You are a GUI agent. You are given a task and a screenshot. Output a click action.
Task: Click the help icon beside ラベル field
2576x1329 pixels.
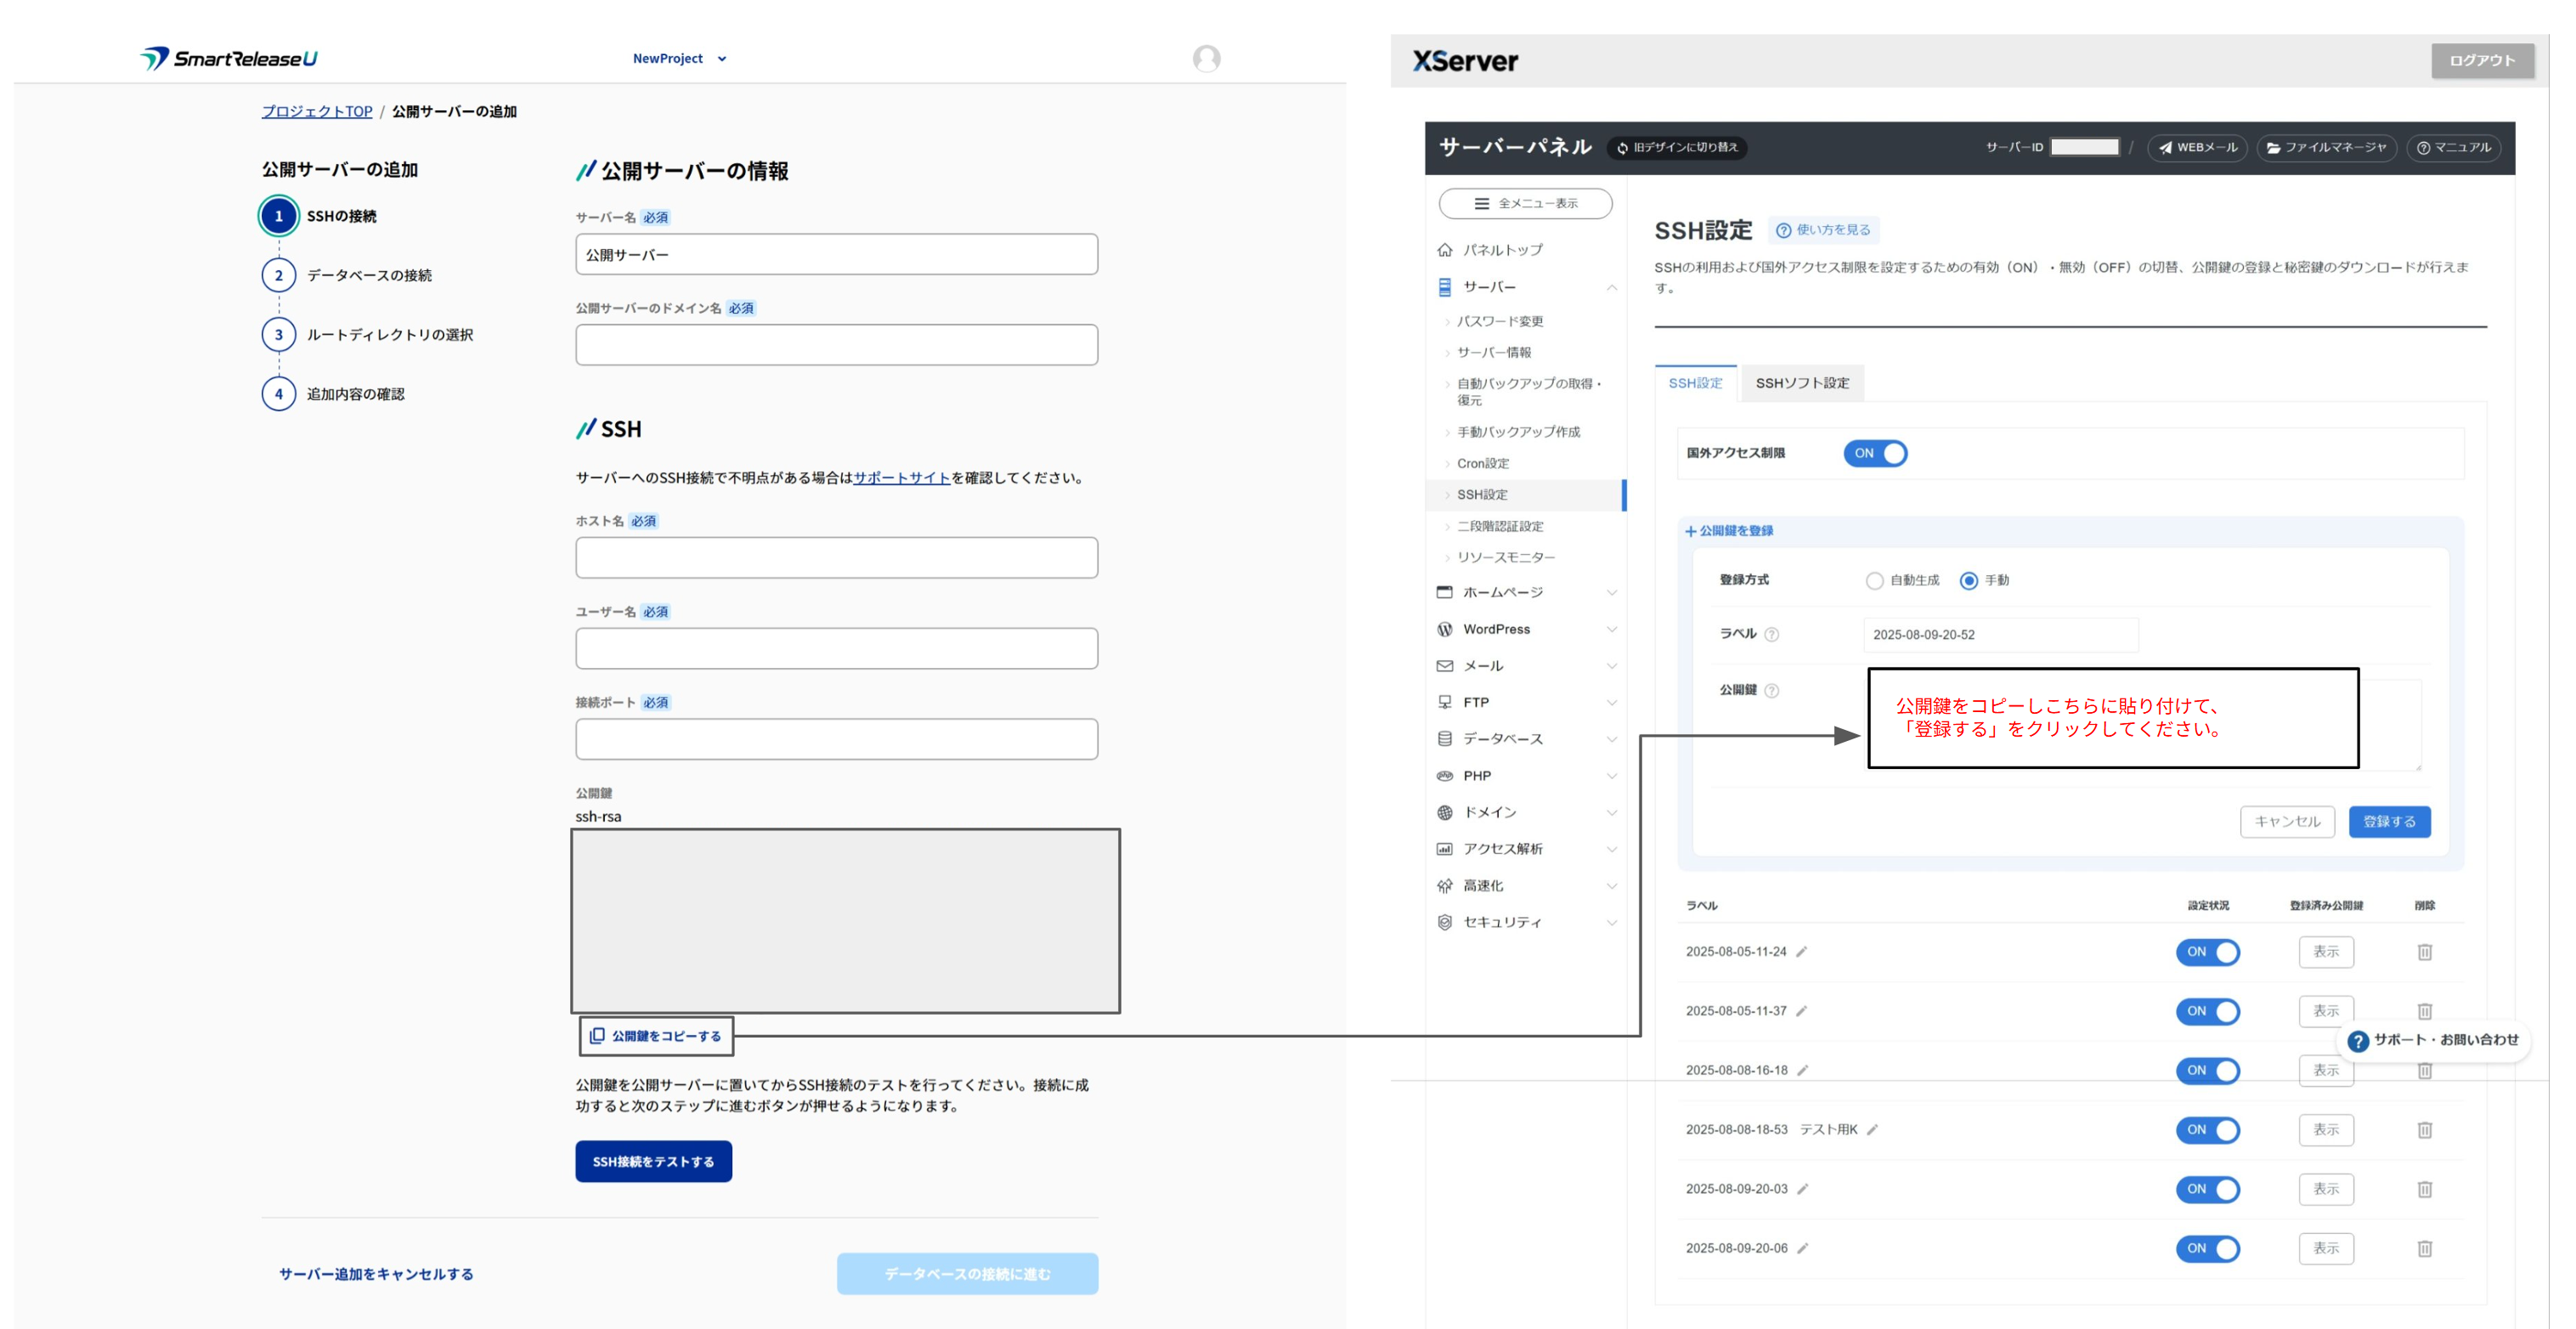tap(1771, 635)
